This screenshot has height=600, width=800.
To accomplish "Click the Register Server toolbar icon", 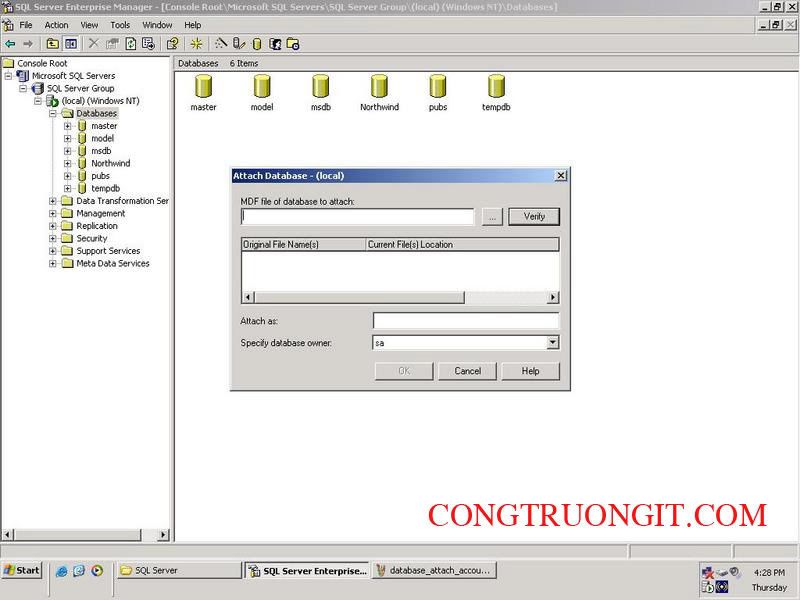I will pyautogui.click(x=238, y=44).
